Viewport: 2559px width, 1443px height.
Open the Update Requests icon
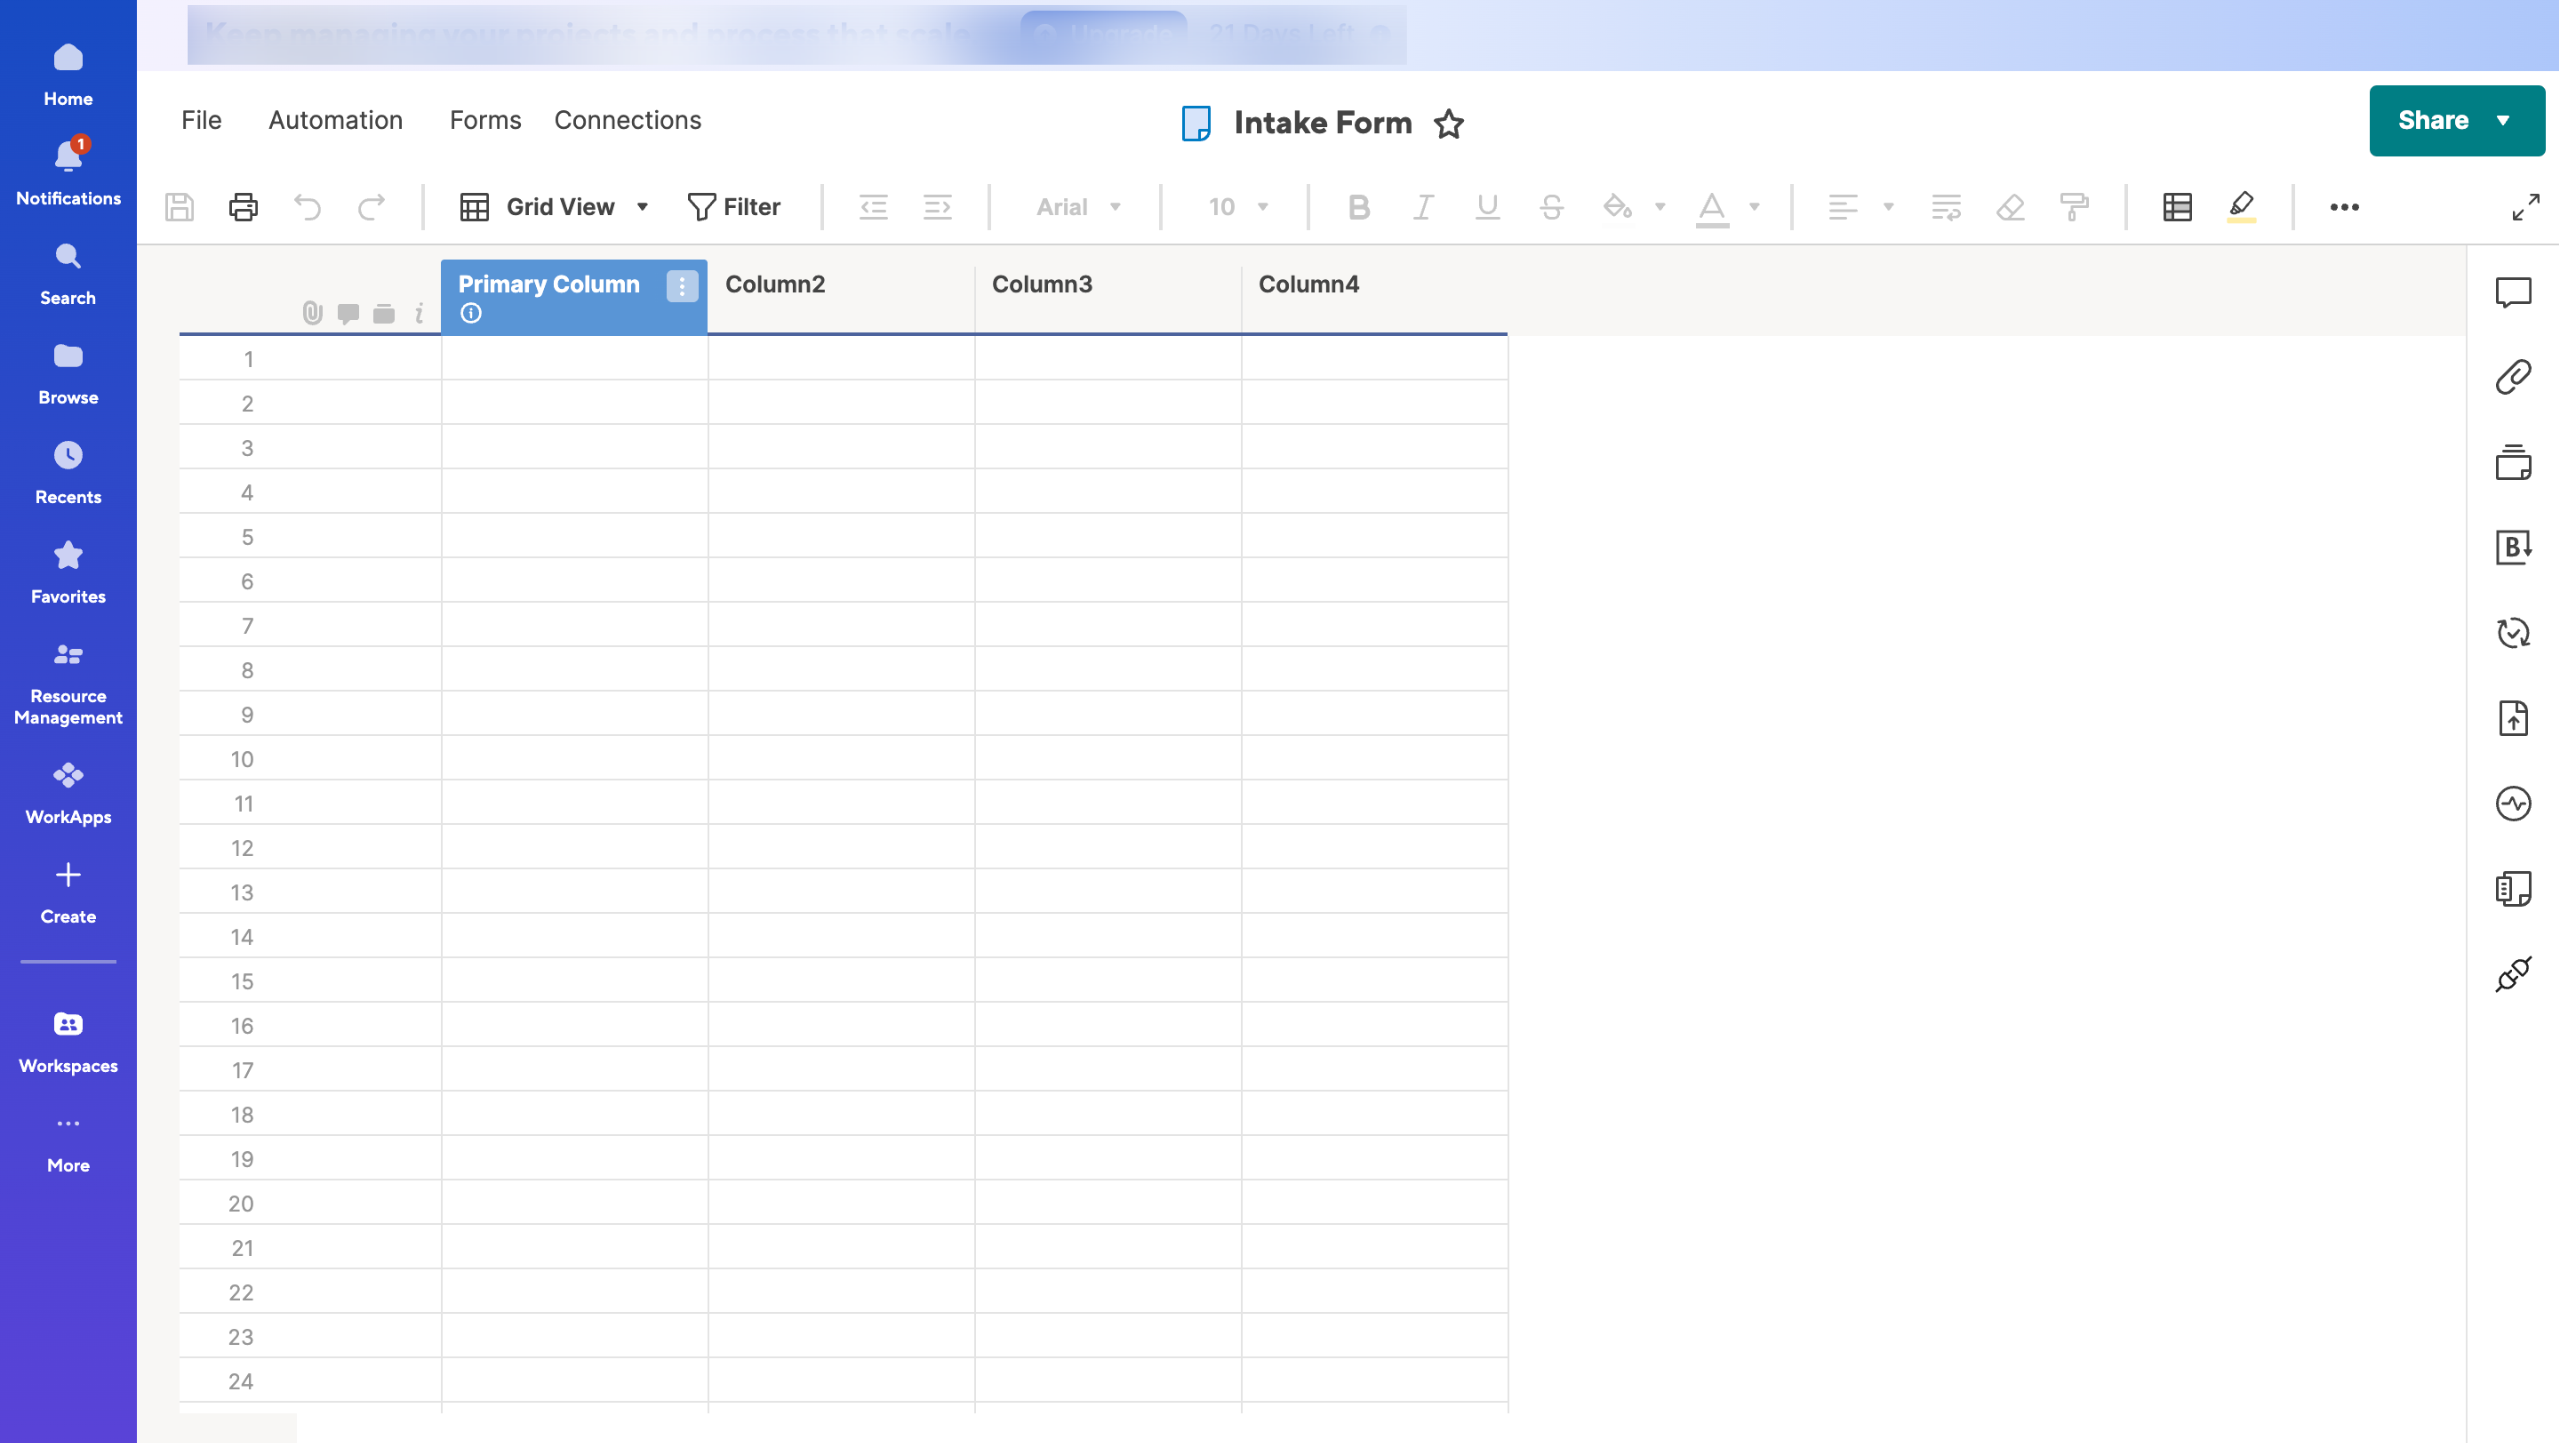point(2513,633)
